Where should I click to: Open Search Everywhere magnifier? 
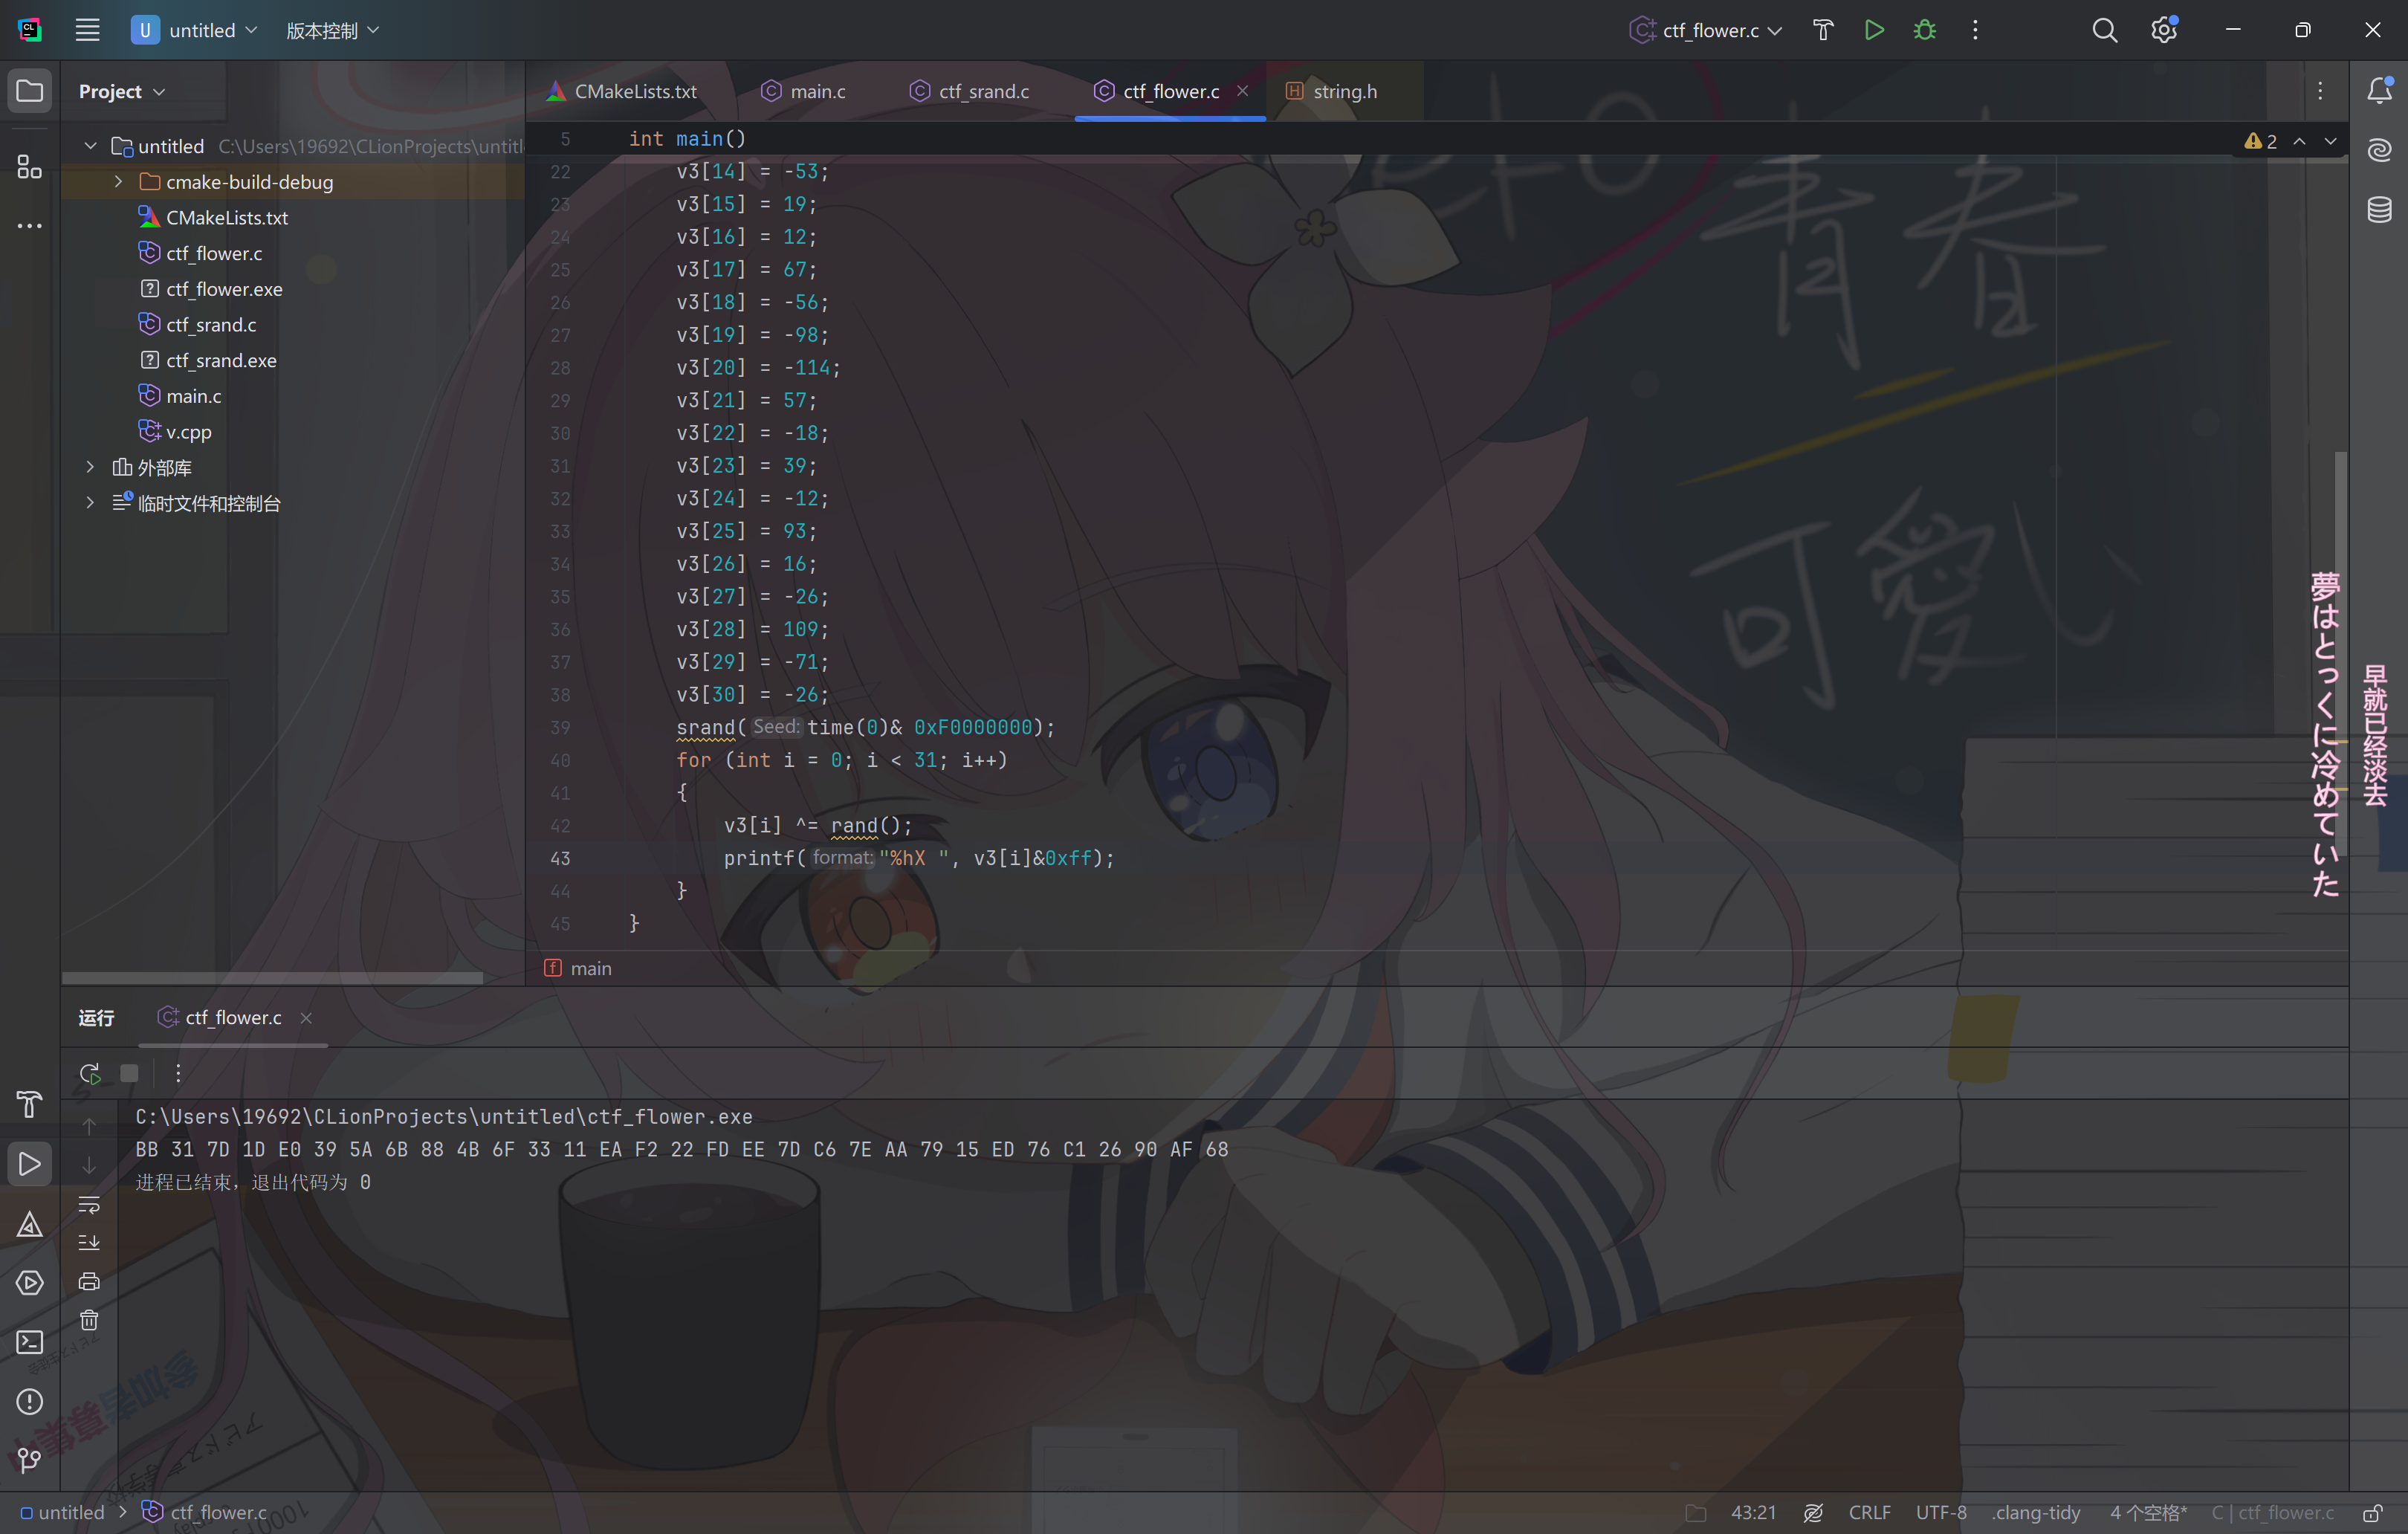[x=2104, y=30]
